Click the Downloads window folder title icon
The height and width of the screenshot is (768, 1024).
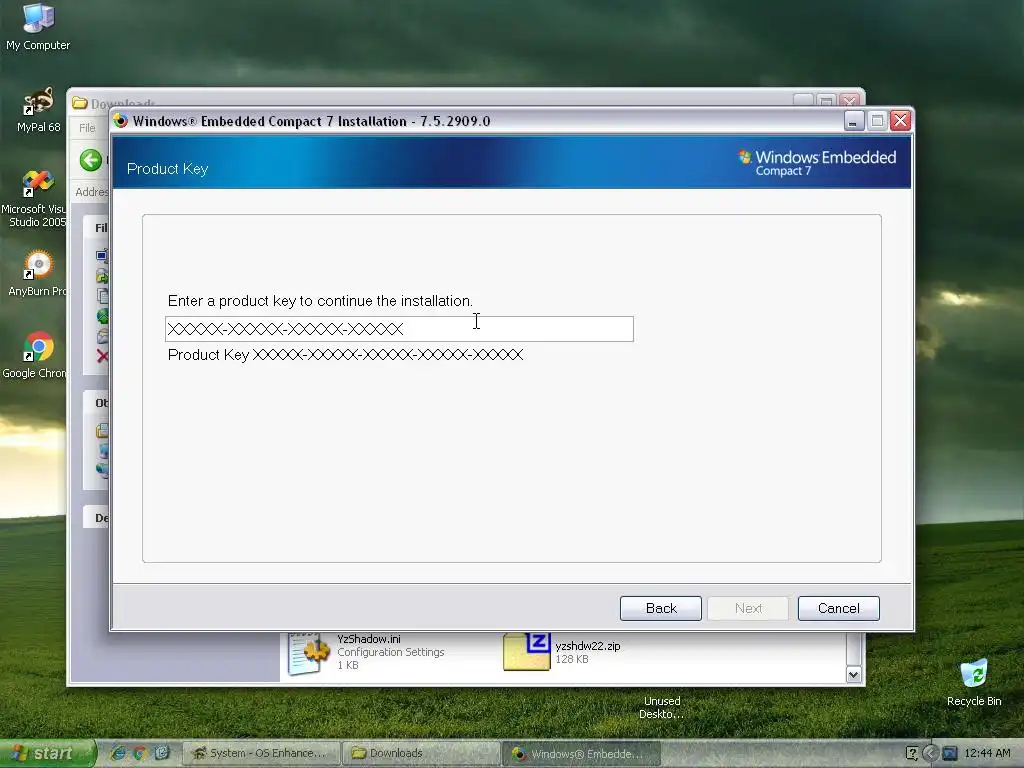tap(80, 103)
